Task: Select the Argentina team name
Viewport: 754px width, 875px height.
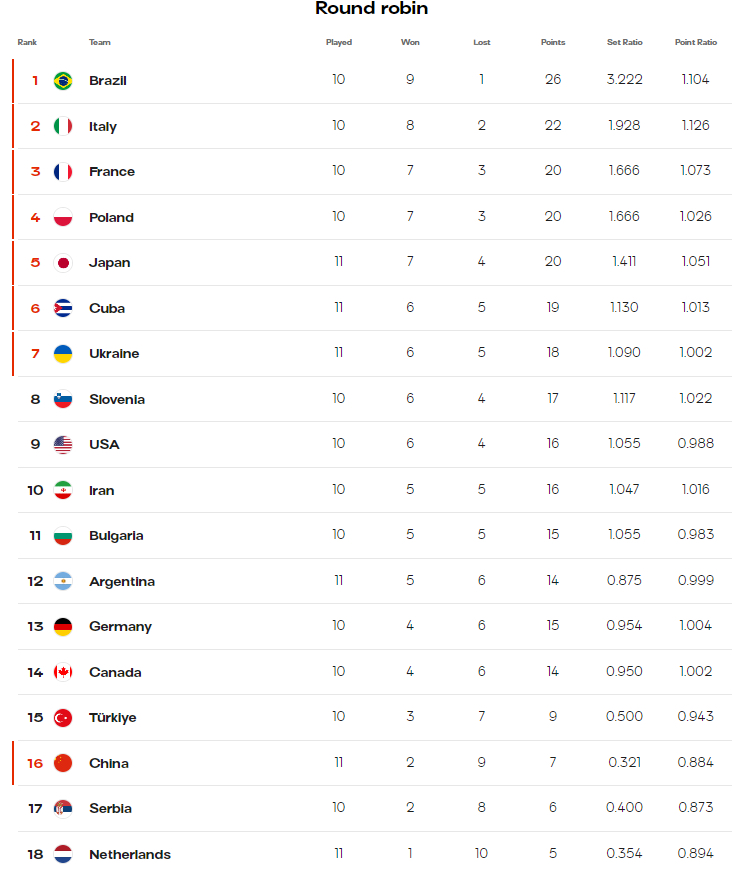Action: coord(122,581)
